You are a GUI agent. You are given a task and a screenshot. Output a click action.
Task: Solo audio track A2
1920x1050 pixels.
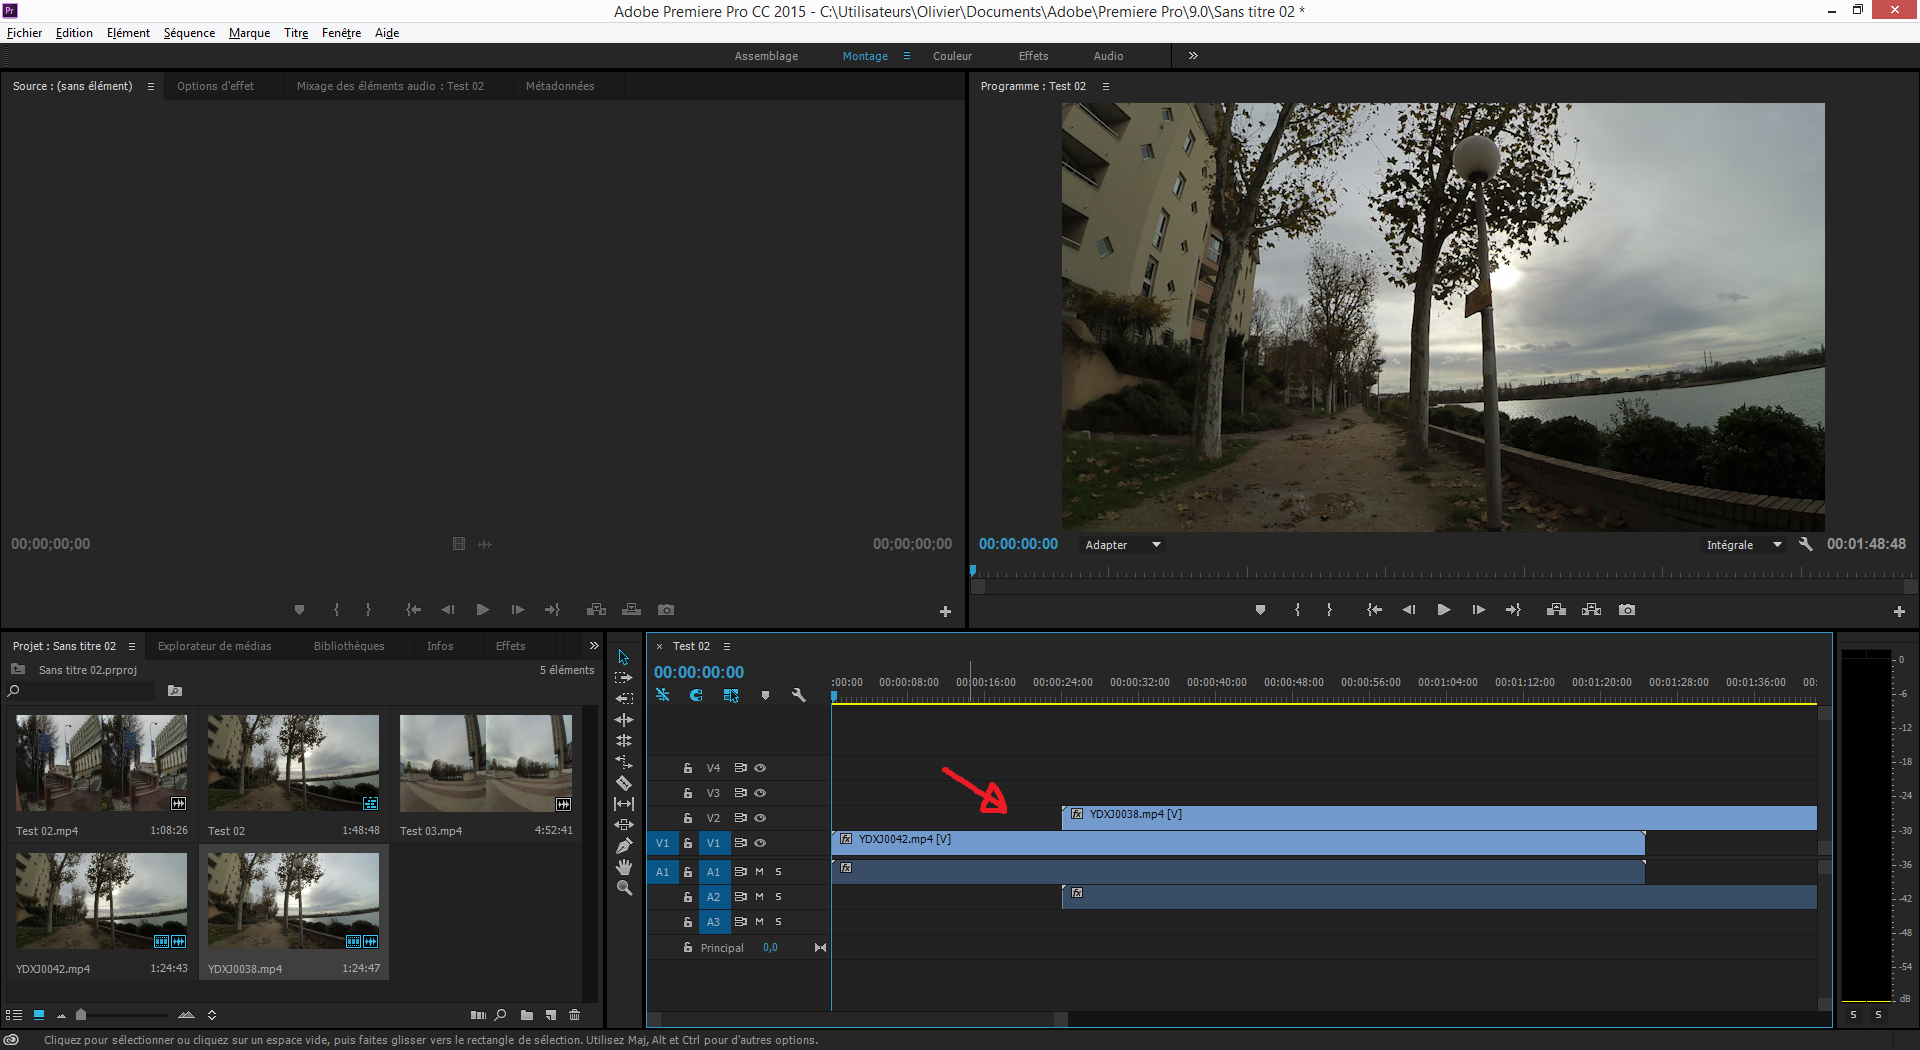tap(778, 897)
